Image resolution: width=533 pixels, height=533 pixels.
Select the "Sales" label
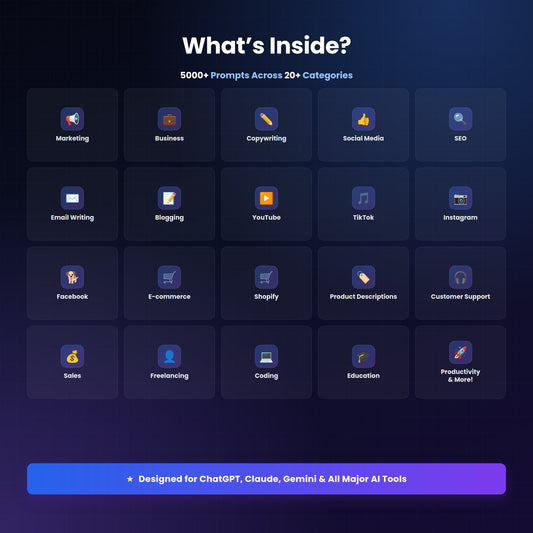72,376
